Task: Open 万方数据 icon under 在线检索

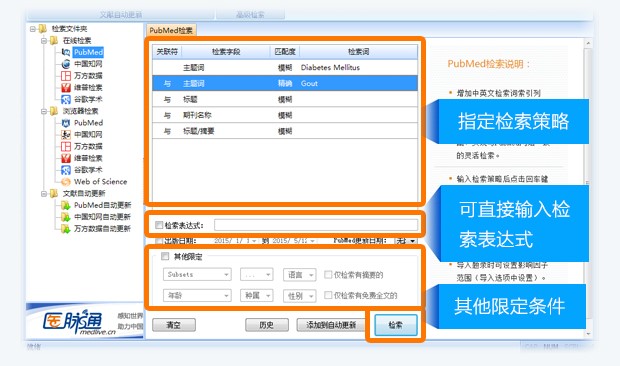Action: point(66,75)
